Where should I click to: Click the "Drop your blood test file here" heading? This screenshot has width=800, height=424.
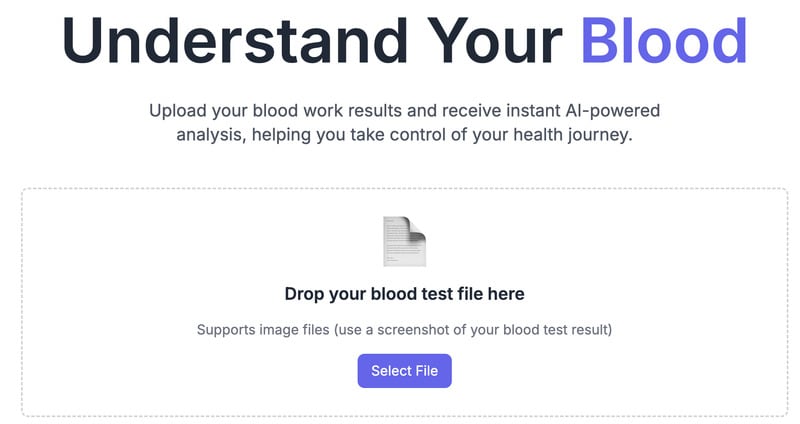[404, 294]
